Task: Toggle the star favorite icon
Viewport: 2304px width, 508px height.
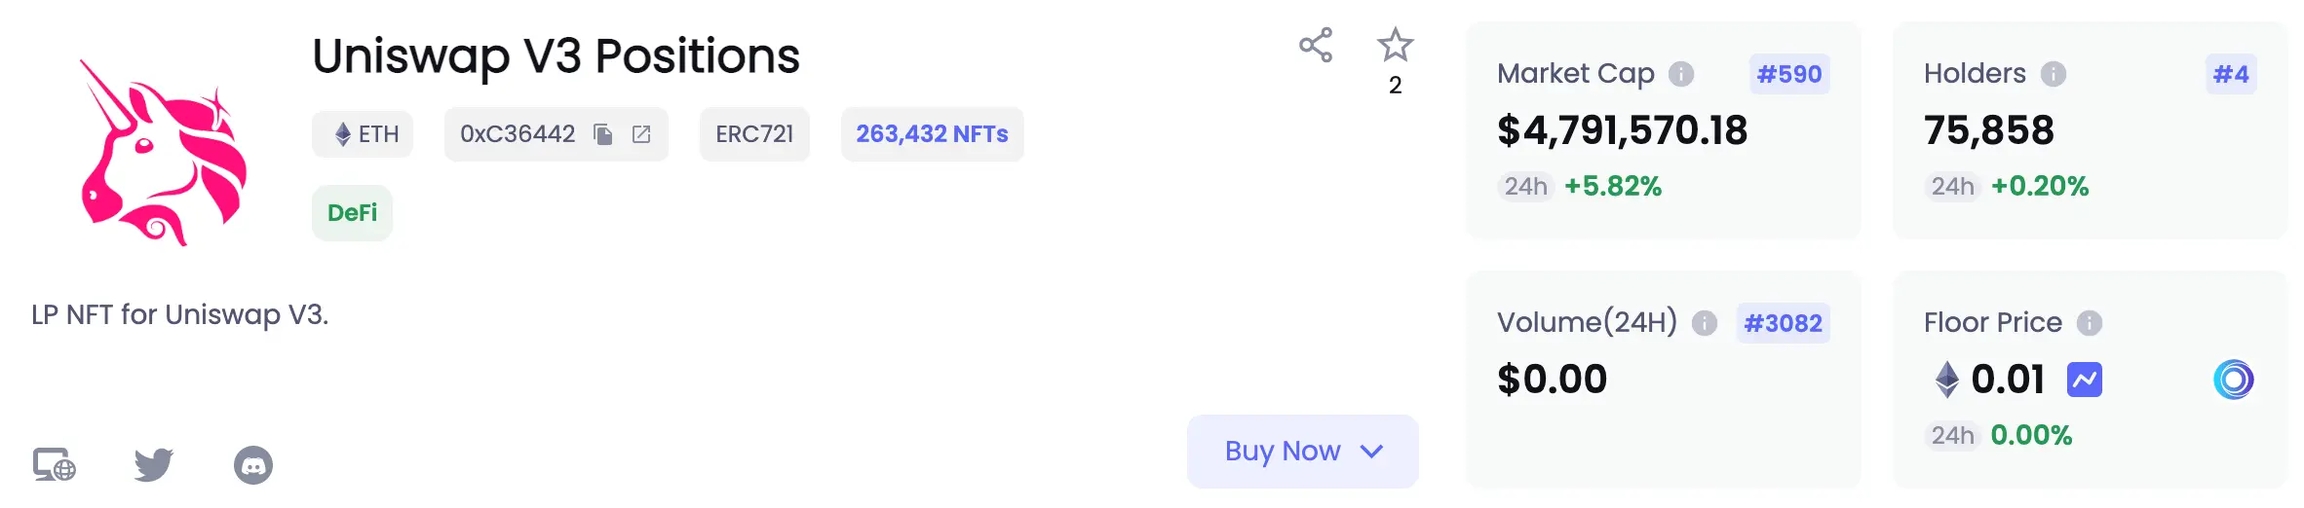Action: [1395, 45]
